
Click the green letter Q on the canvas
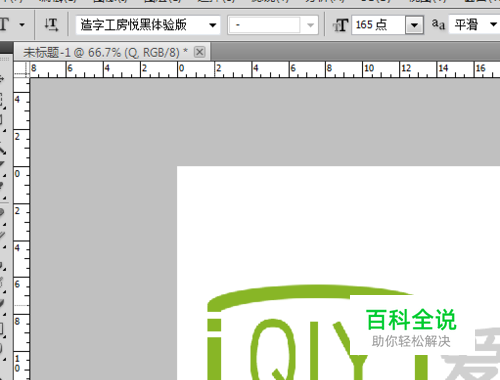coord(274,350)
